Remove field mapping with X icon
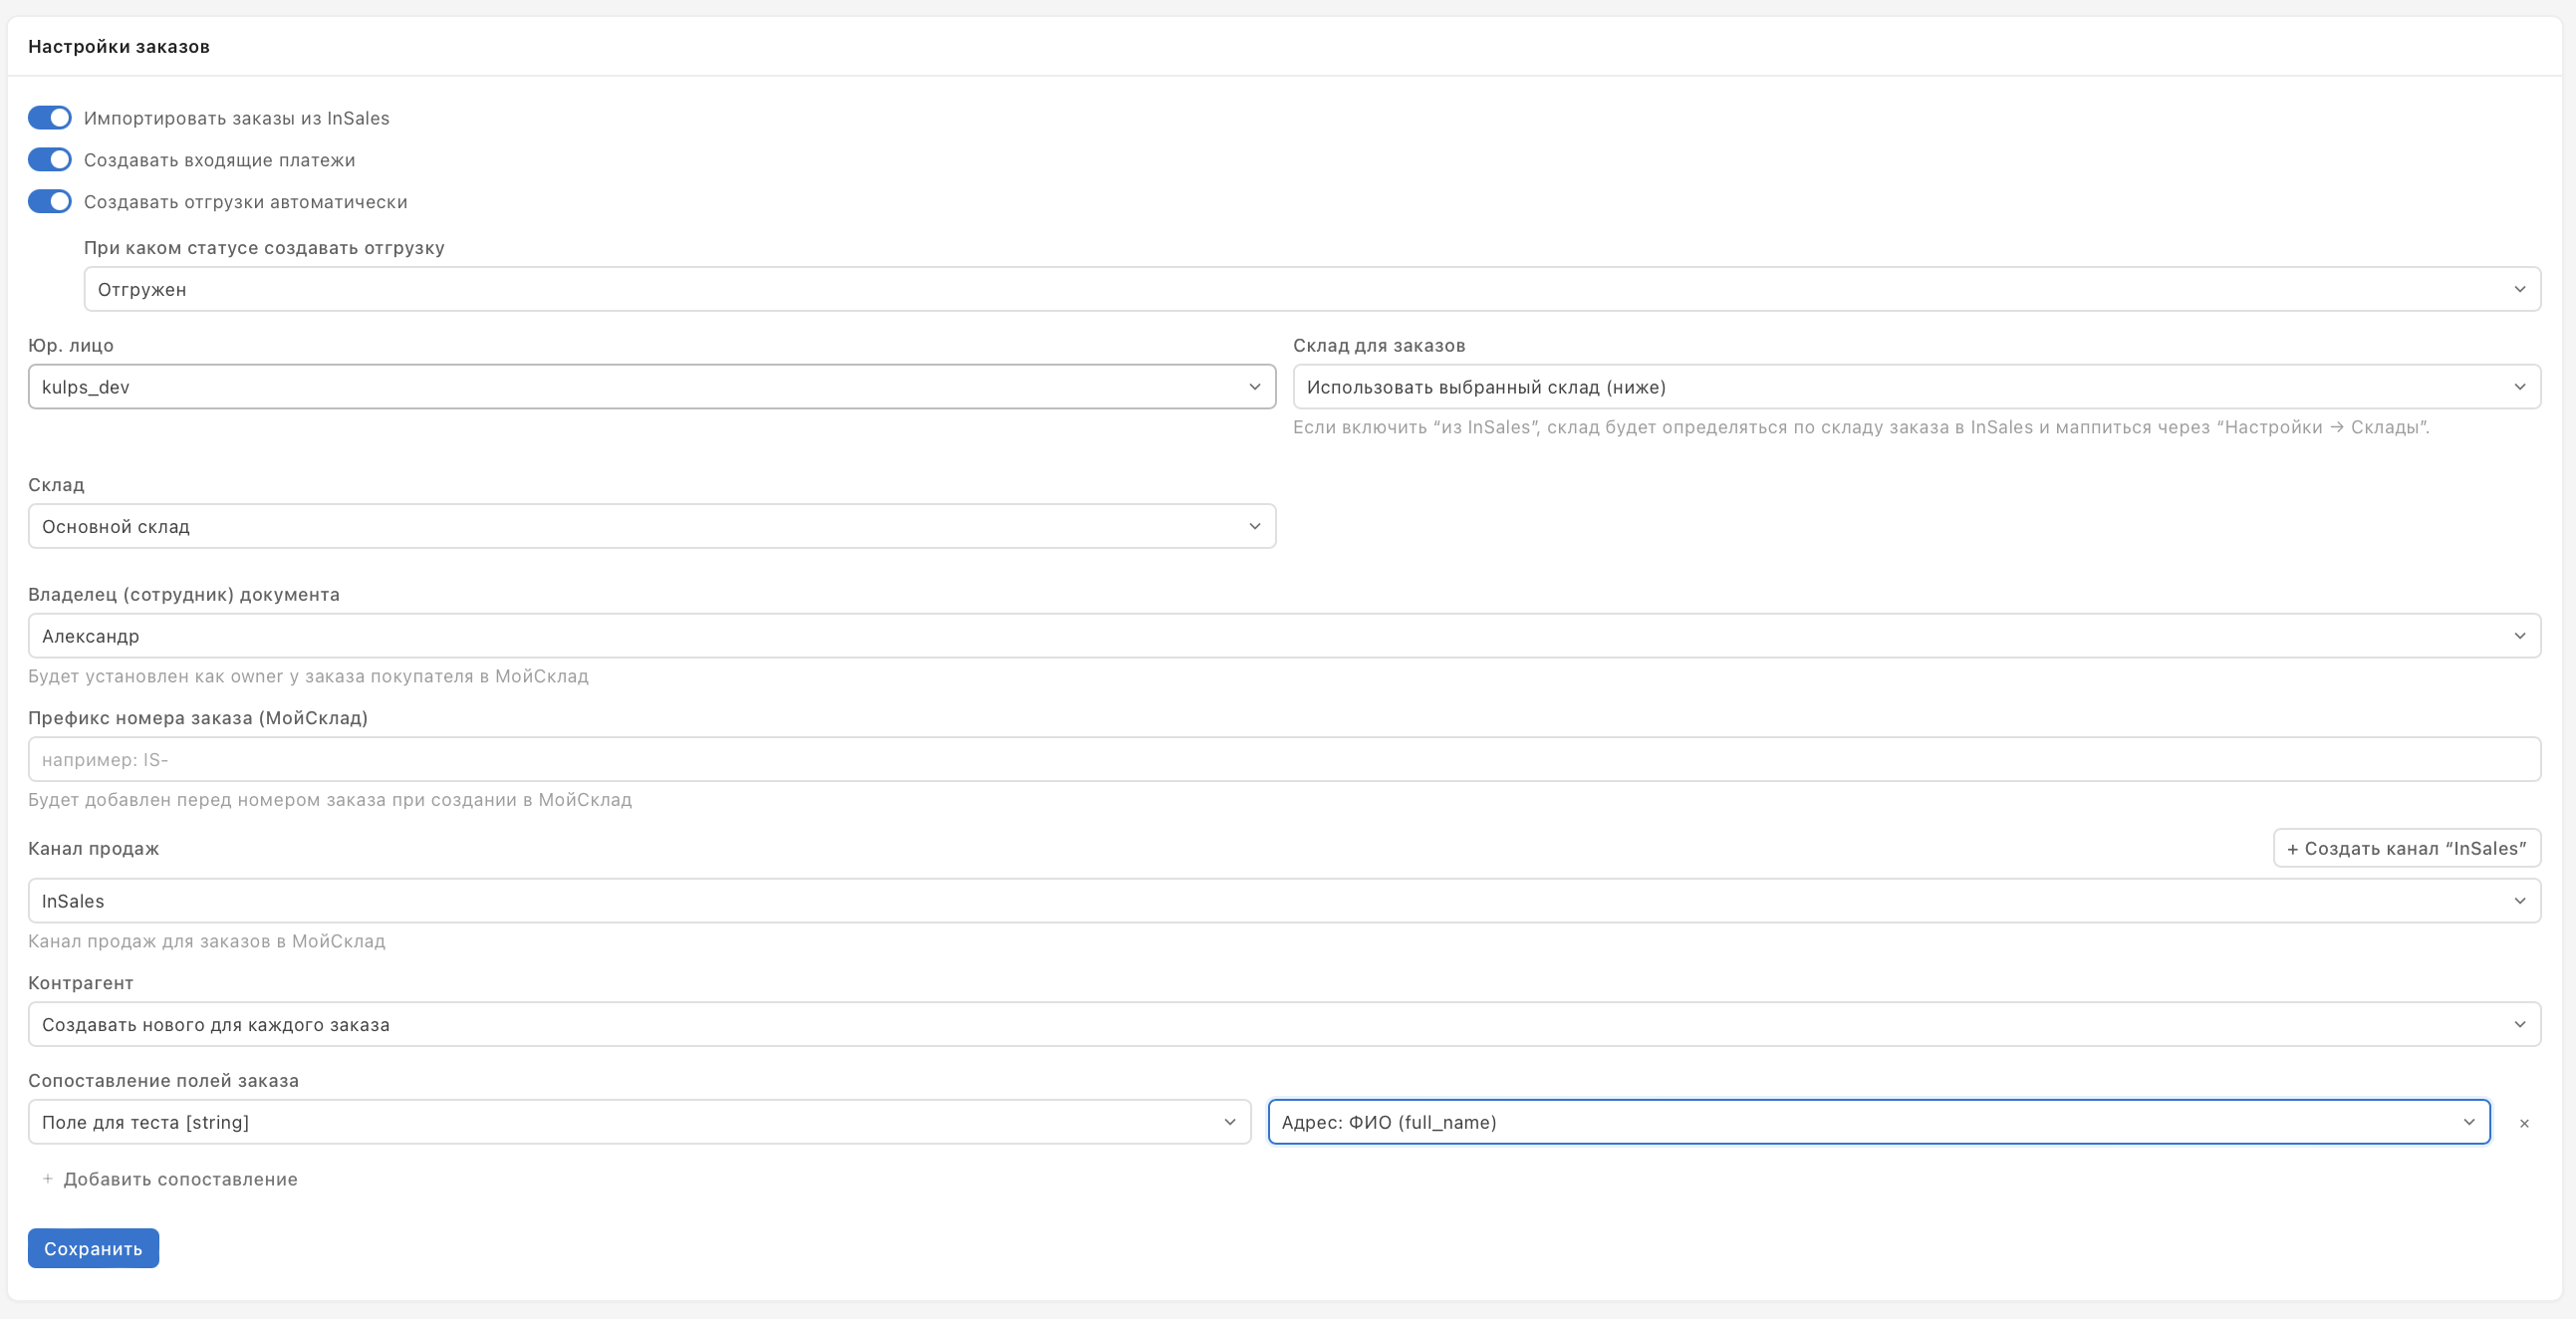 click(x=2524, y=1124)
